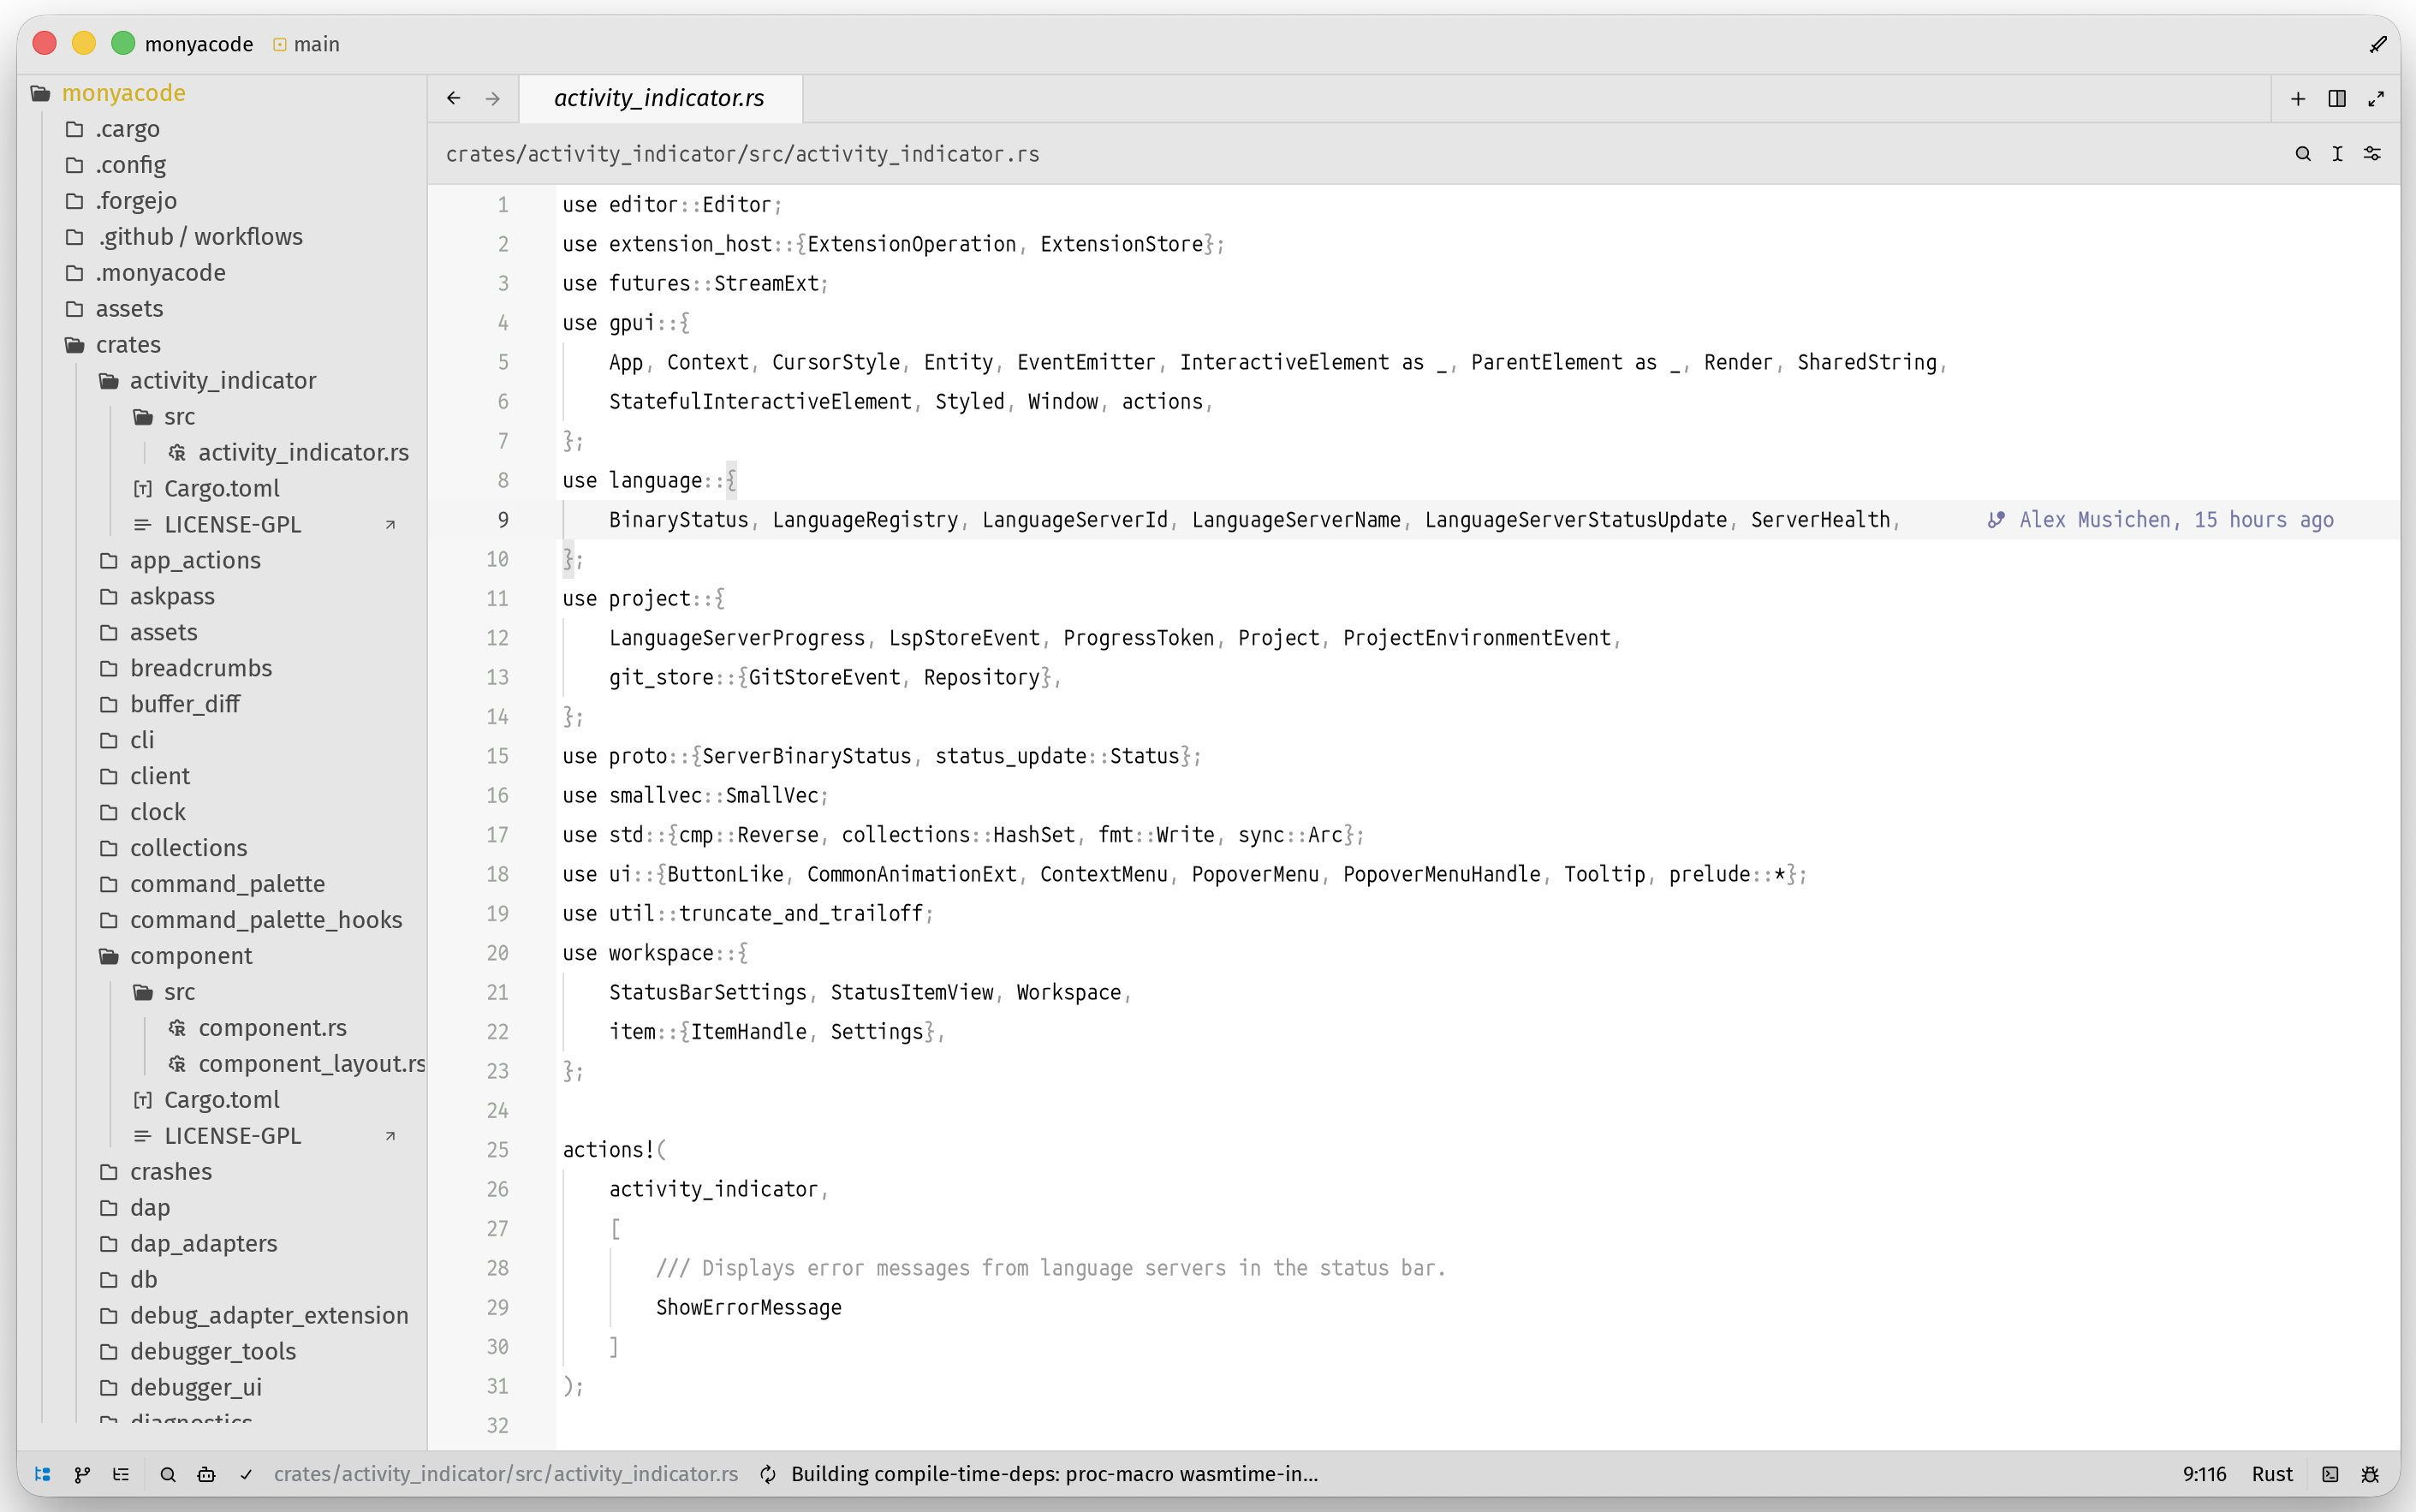Toggle the project panel icon in status bar
Image resolution: width=2416 pixels, height=1512 pixels.
click(42, 1474)
